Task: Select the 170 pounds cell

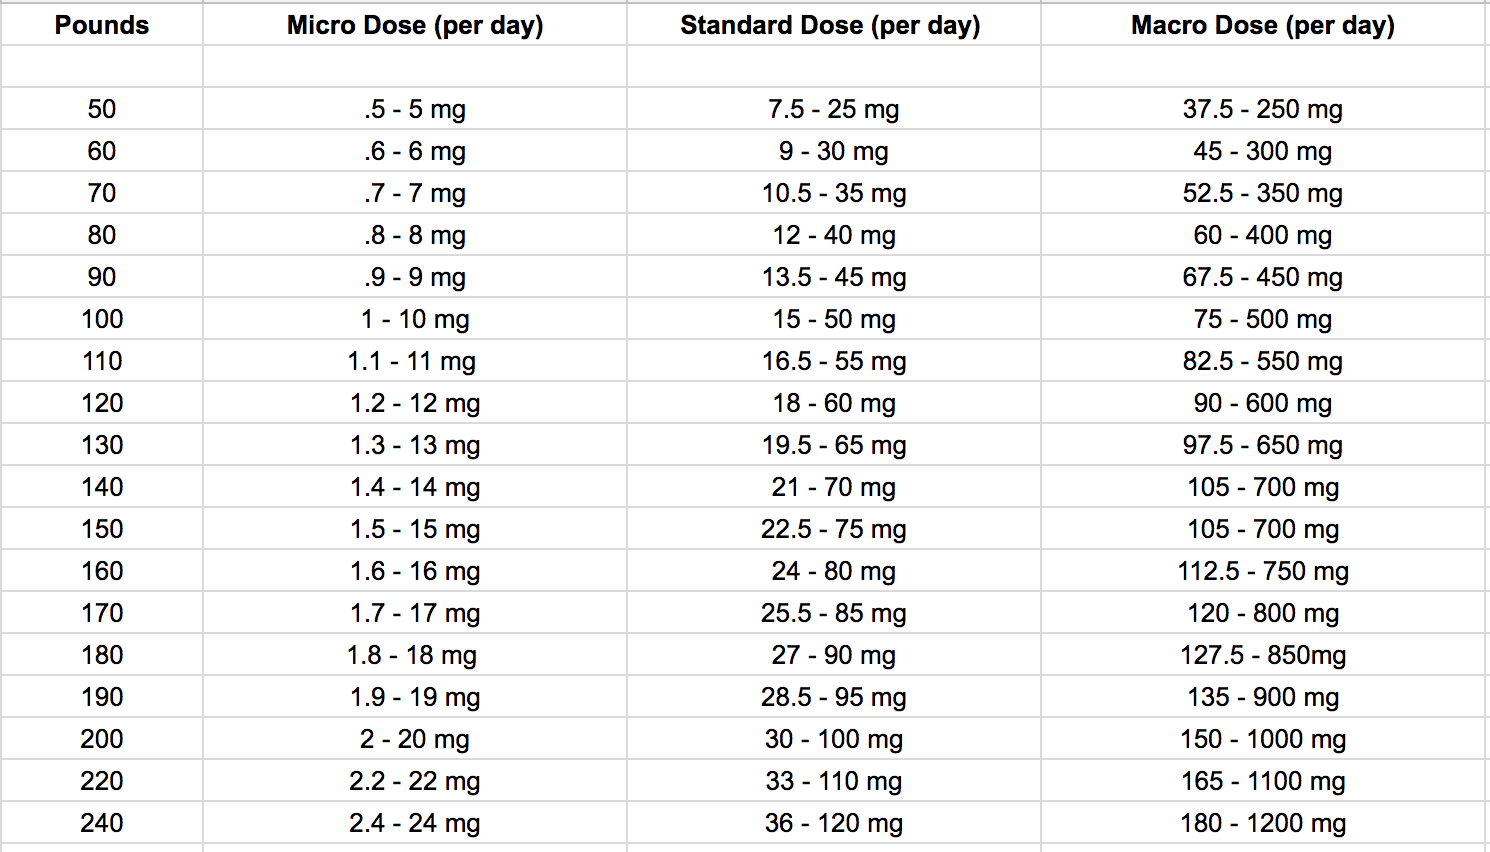Action: click(102, 613)
